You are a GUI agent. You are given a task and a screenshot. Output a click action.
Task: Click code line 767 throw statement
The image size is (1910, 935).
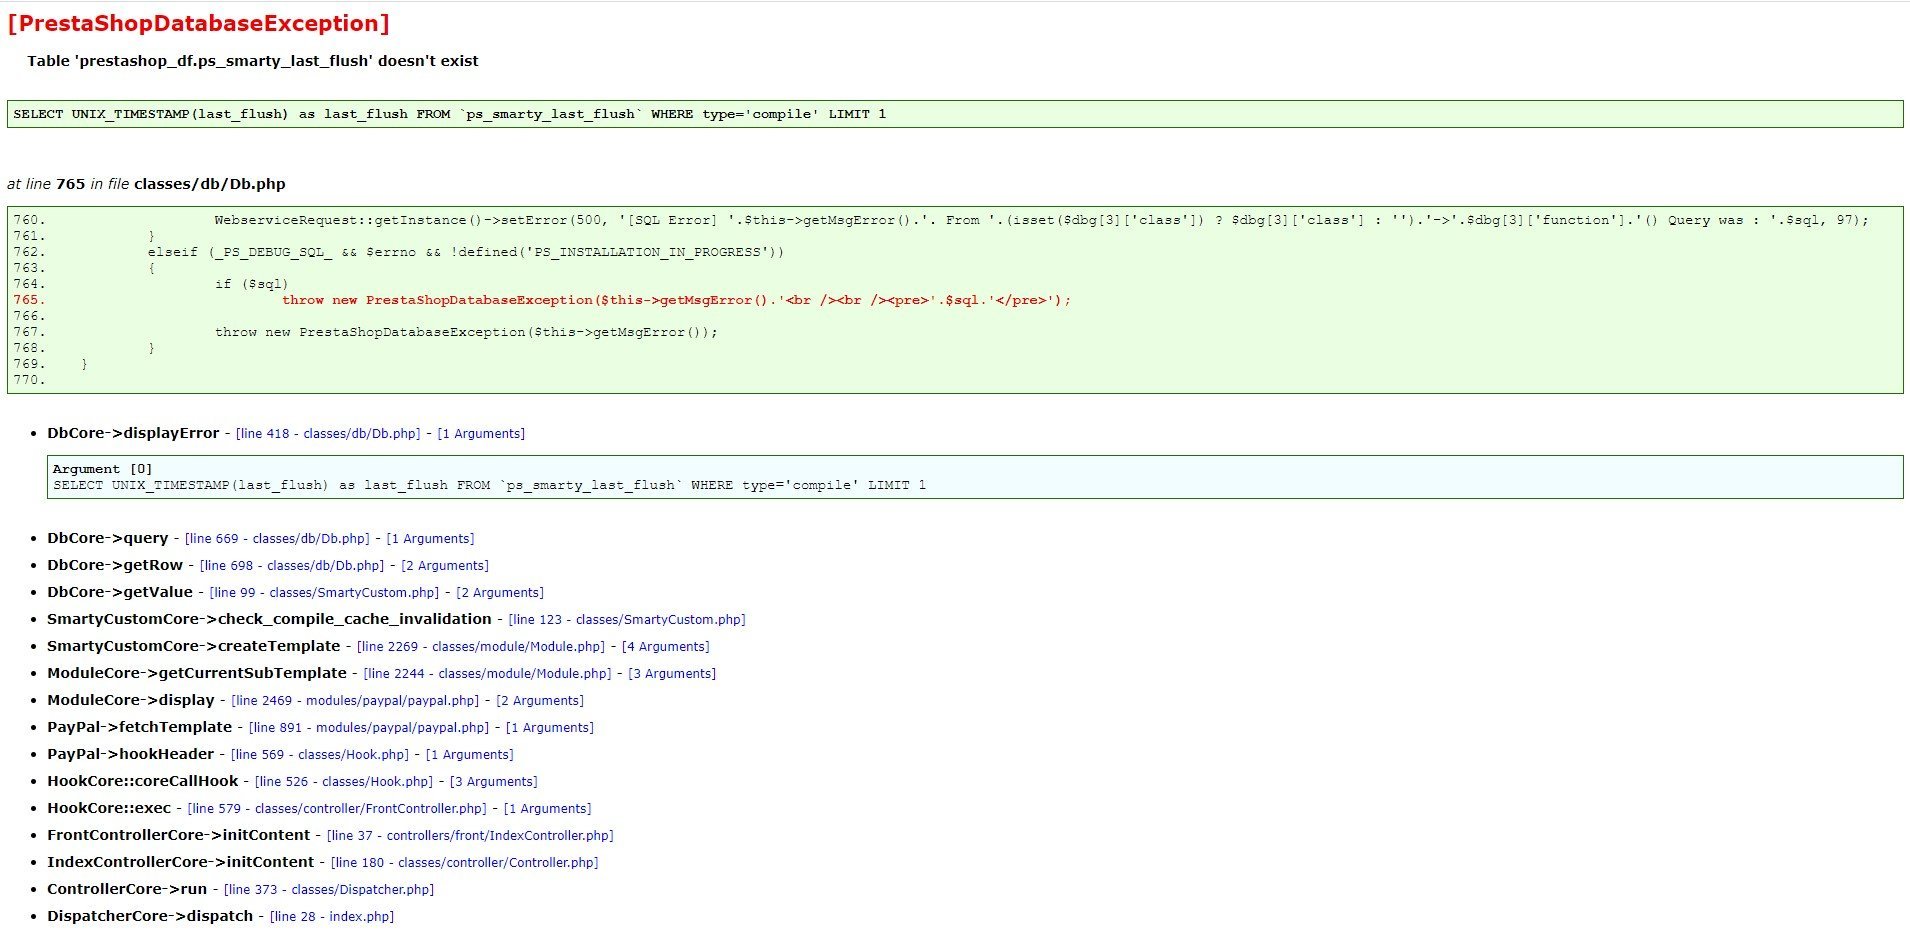click(466, 332)
